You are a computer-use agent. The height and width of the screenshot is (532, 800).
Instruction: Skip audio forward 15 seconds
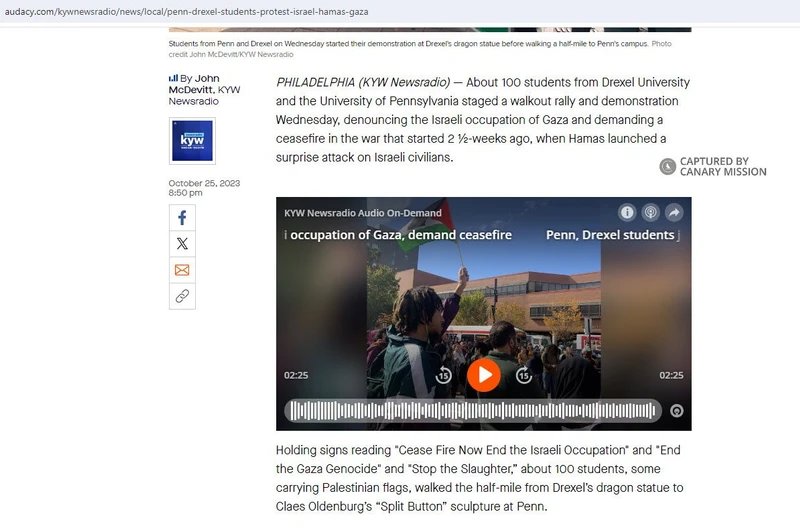pyautogui.click(x=523, y=375)
